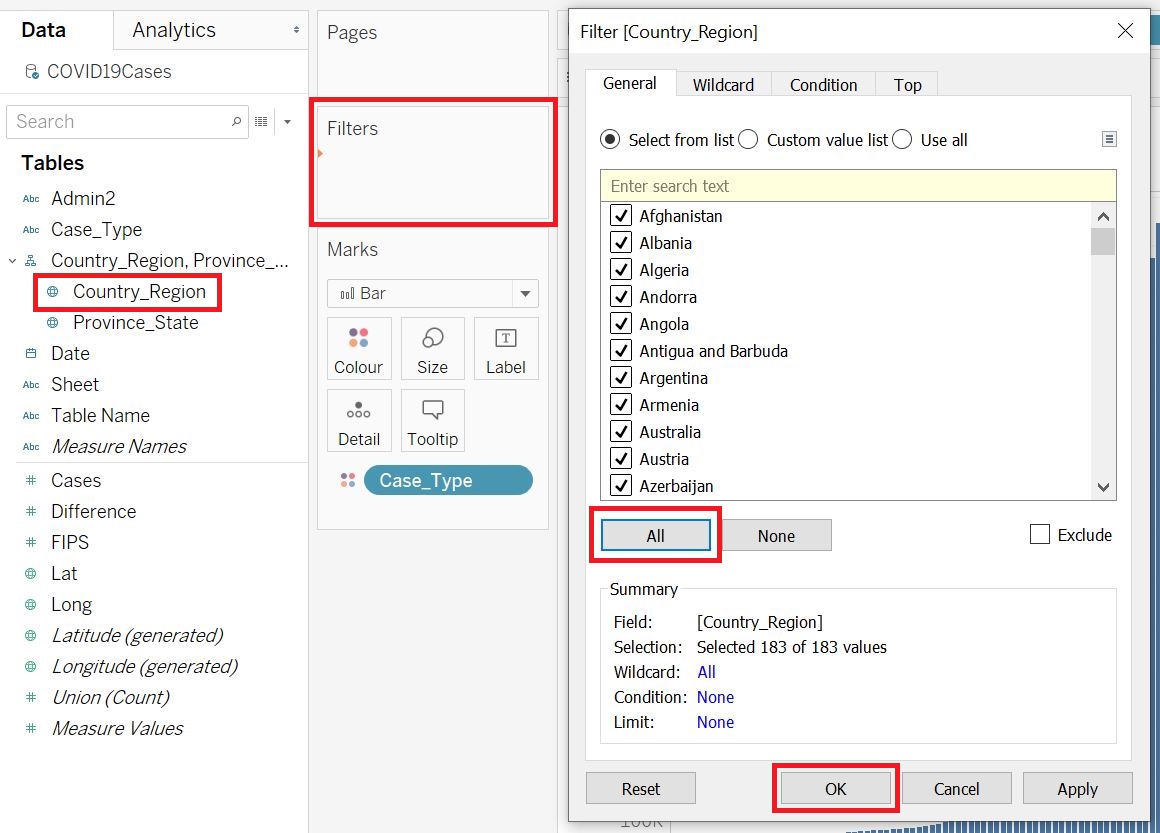Screen dimensions: 1160x833
Task: Click the Apply button
Action: coord(1077,788)
